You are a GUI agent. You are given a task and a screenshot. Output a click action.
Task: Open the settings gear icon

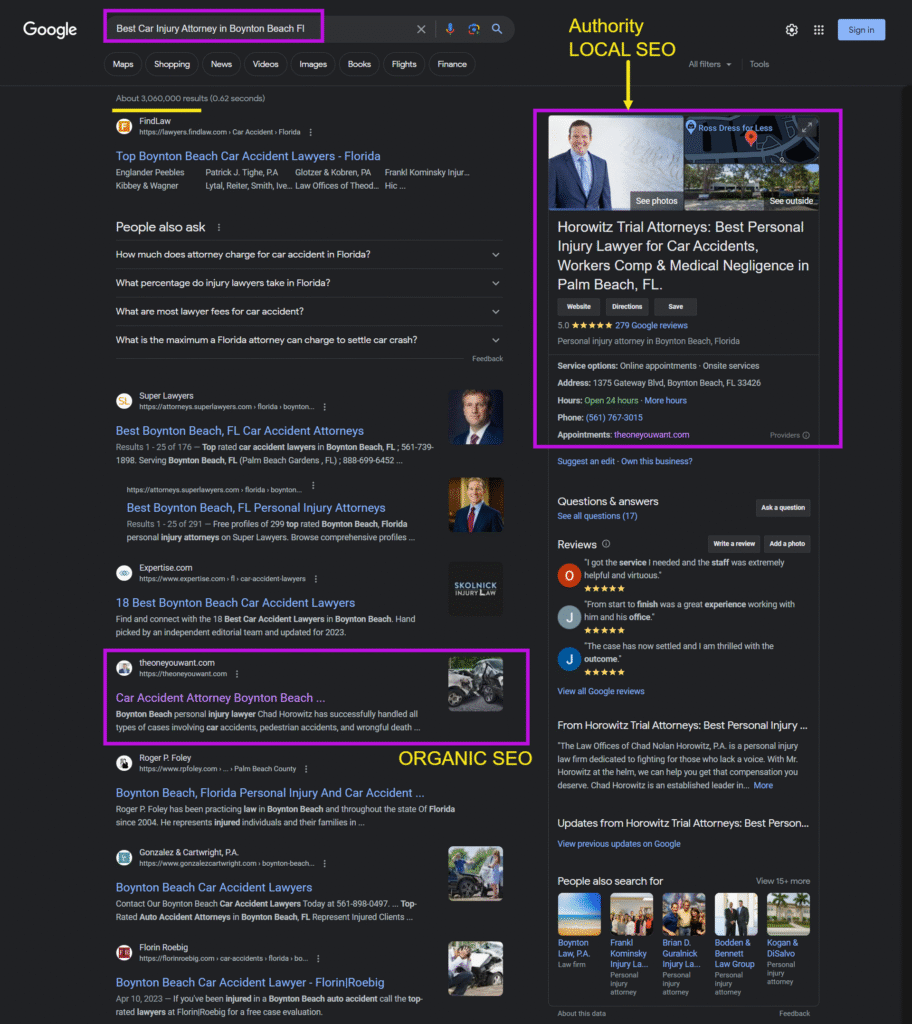[x=792, y=30]
